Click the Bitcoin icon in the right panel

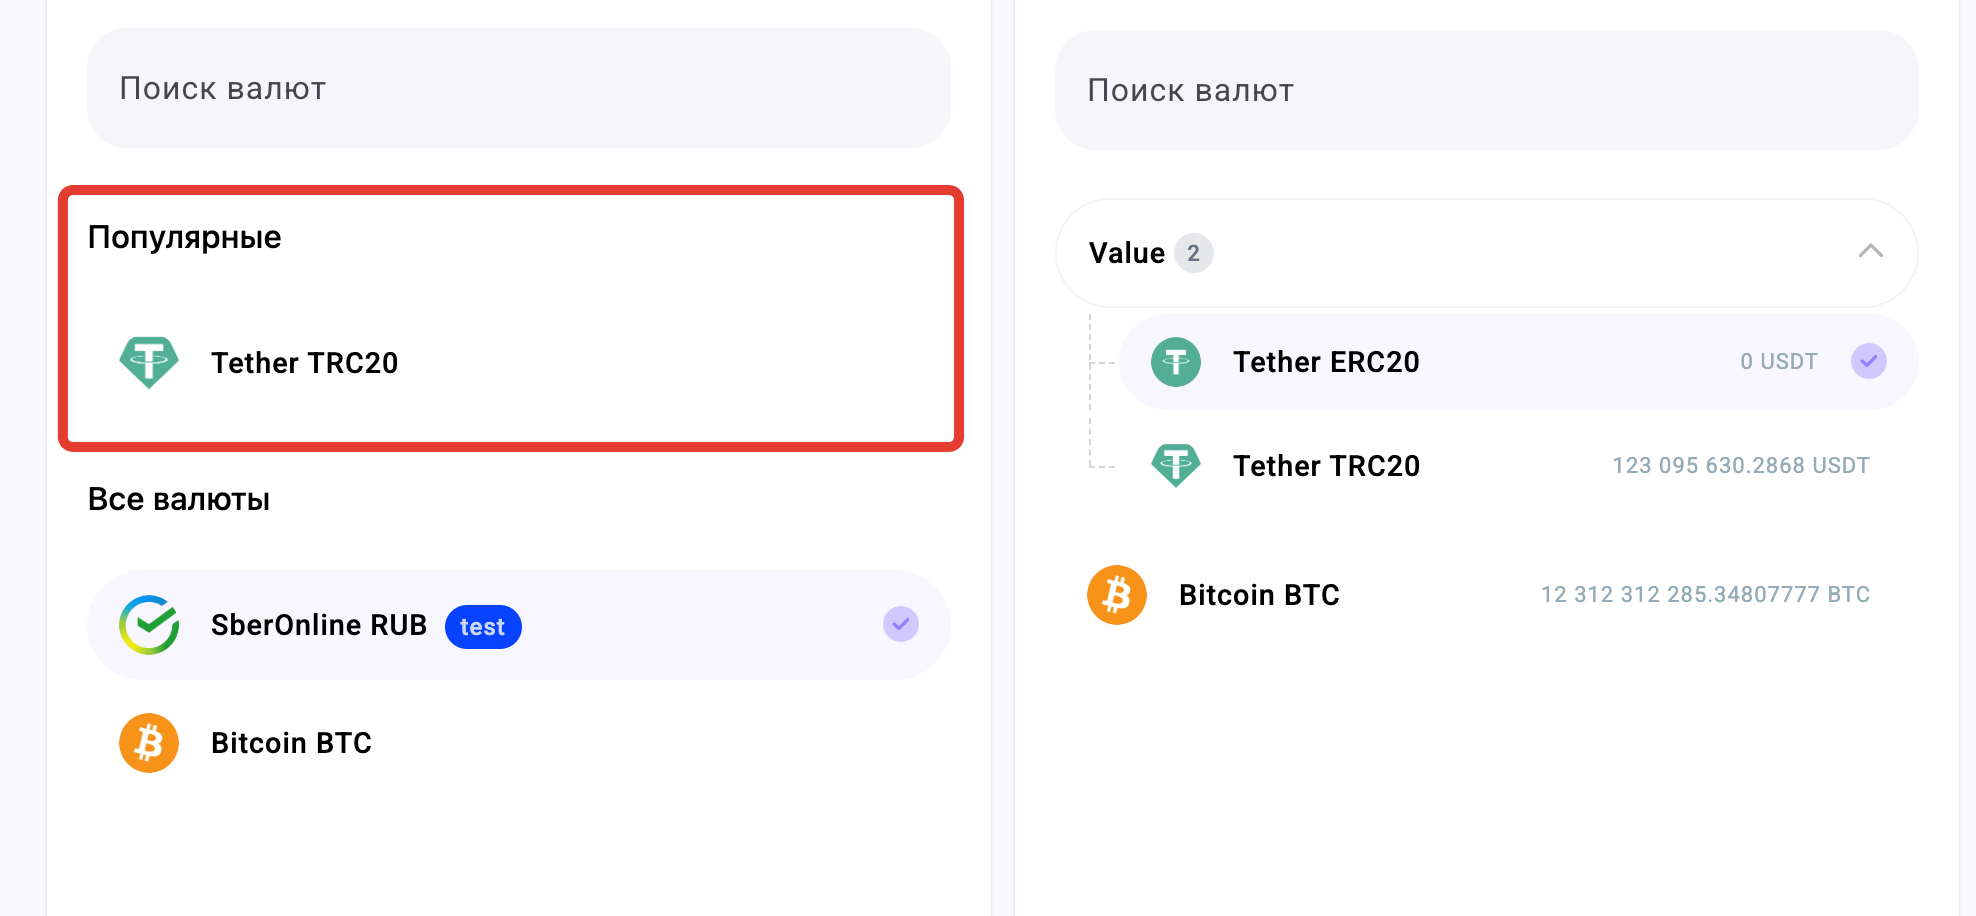click(x=1117, y=595)
